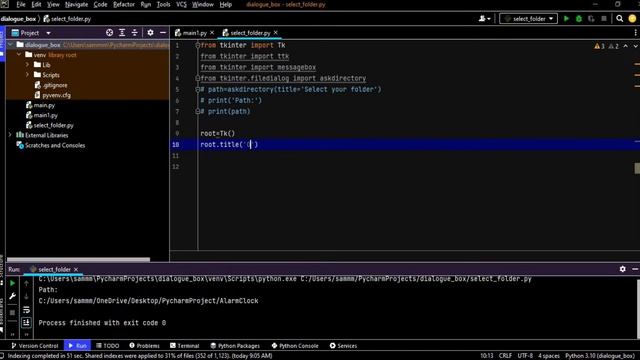Select opened file locate target icon
This screenshot has height=360, width=640.
click(109, 33)
